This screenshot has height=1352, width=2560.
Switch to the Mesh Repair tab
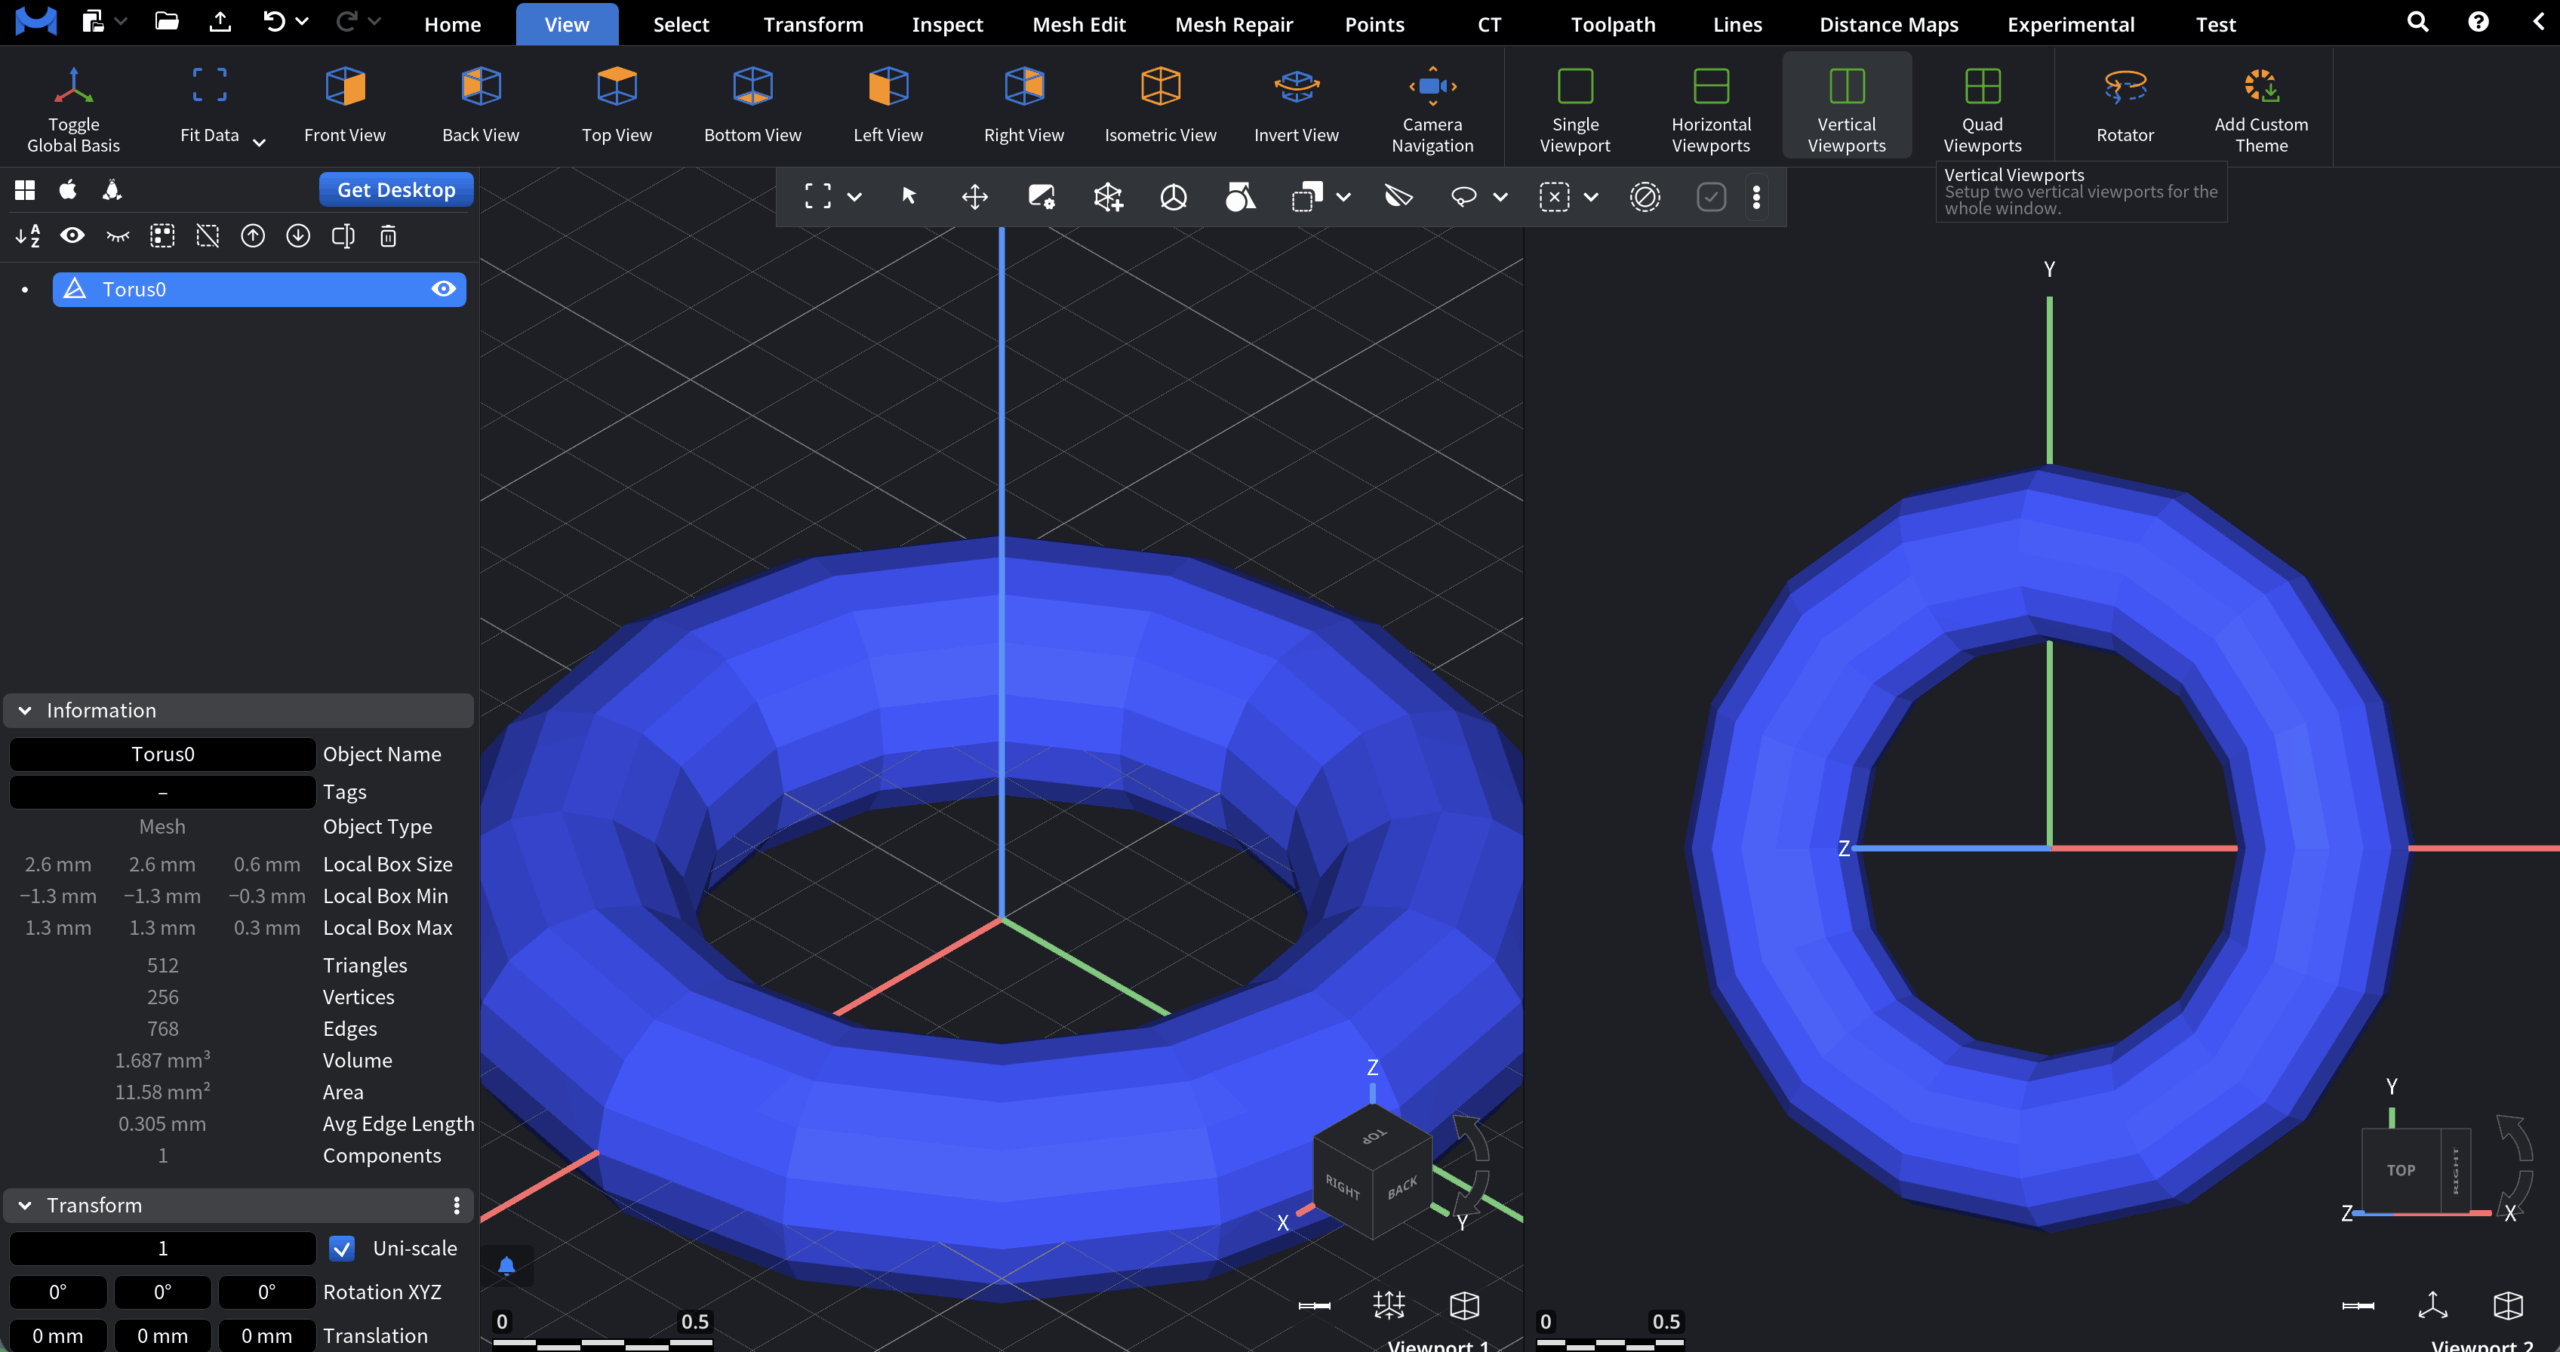point(1234,24)
